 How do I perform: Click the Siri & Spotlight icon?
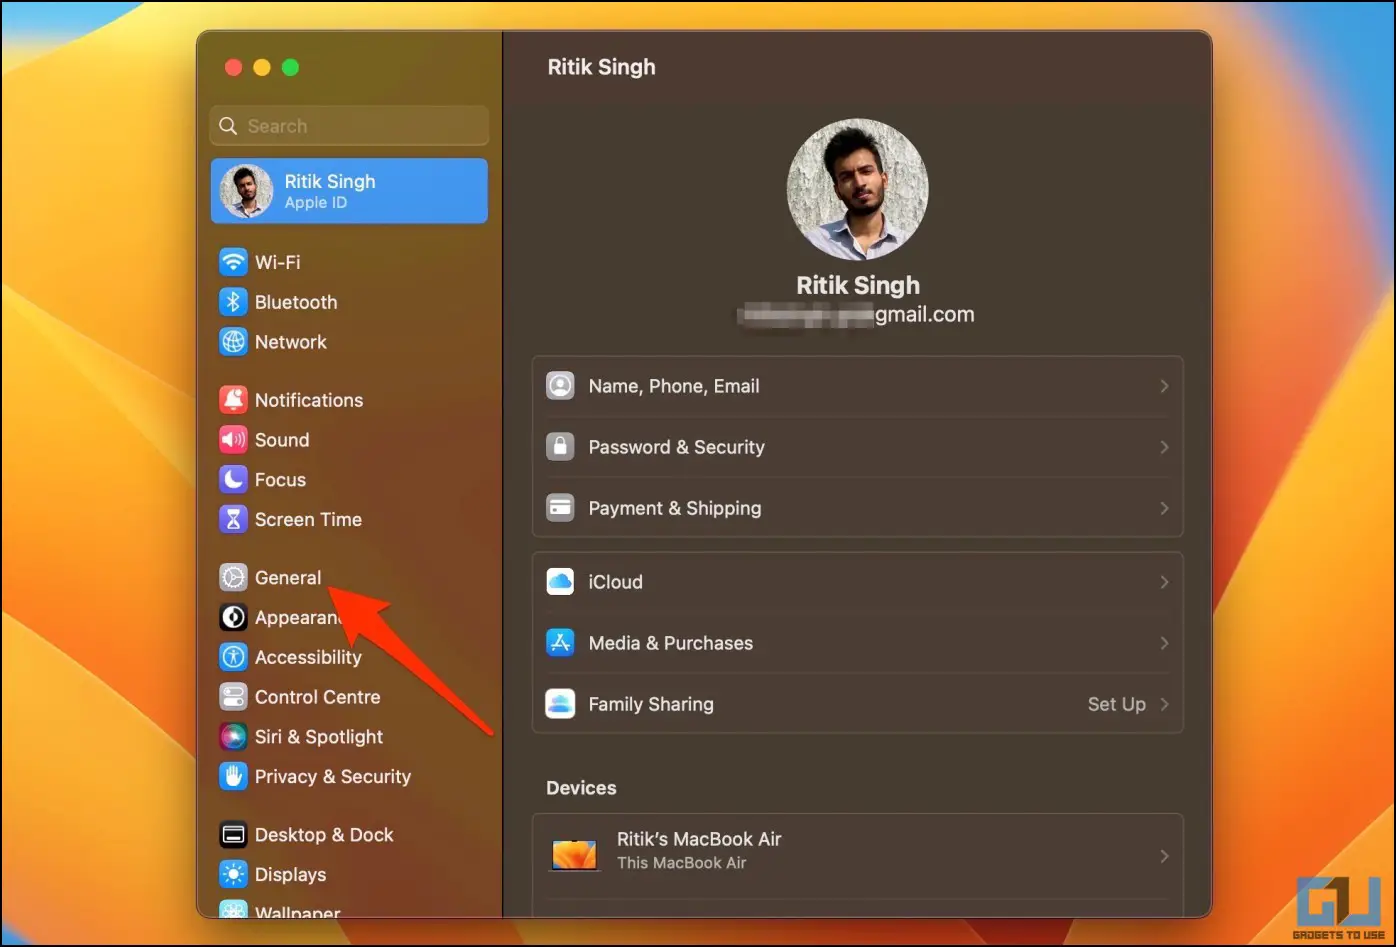click(233, 737)
